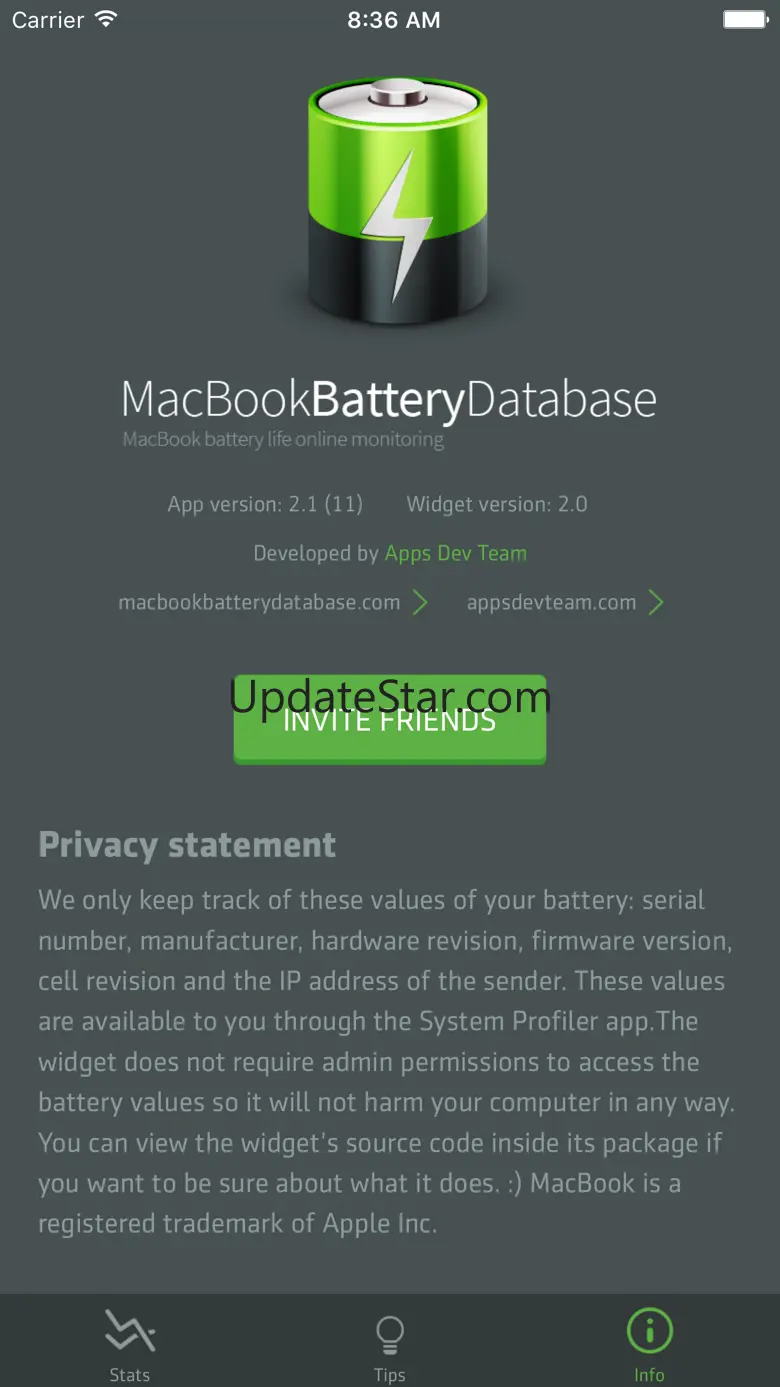Tap the Privacy statement heading
Image resolution: width=780 pixels, height=1387 pixels.
click(x=187, y=846)
